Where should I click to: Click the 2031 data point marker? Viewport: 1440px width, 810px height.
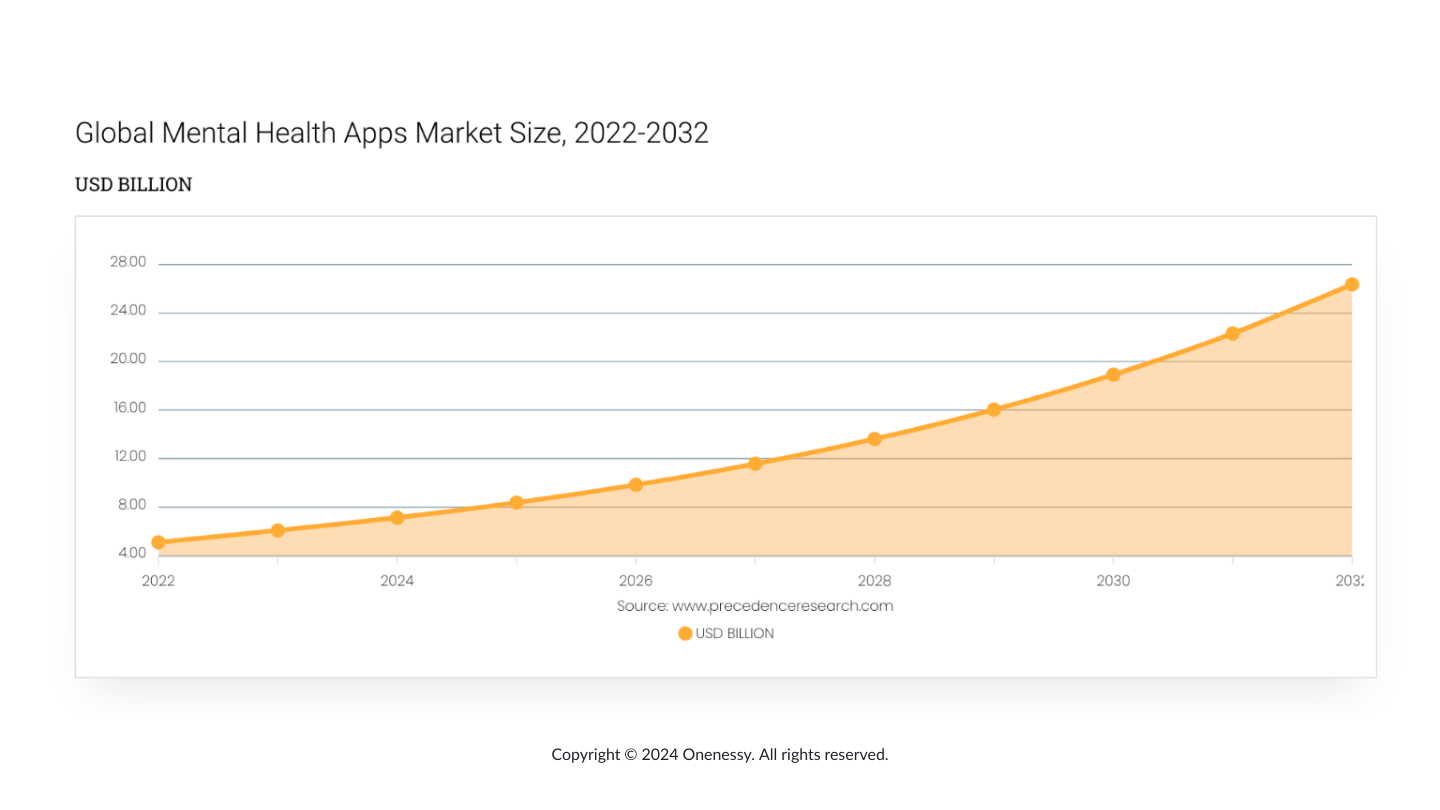tap(1232, 333)
